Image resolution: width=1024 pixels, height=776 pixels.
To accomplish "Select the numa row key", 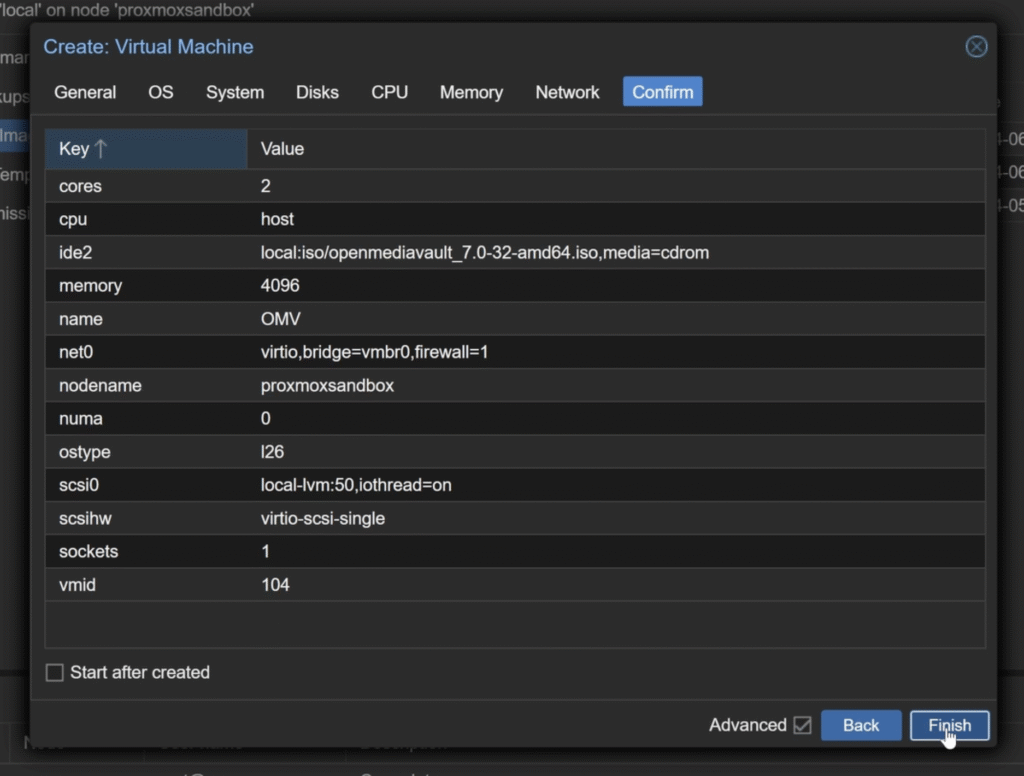I will click(80, 419).
